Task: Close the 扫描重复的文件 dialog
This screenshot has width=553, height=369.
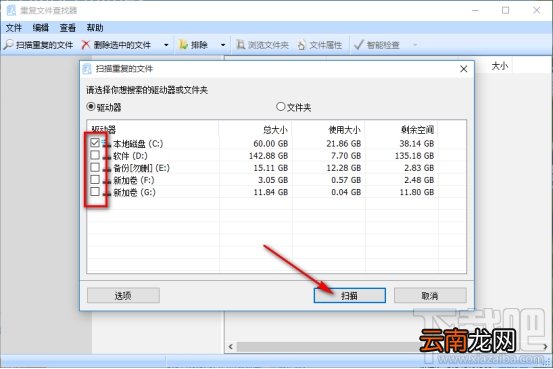Action: (x=464, y=69)
